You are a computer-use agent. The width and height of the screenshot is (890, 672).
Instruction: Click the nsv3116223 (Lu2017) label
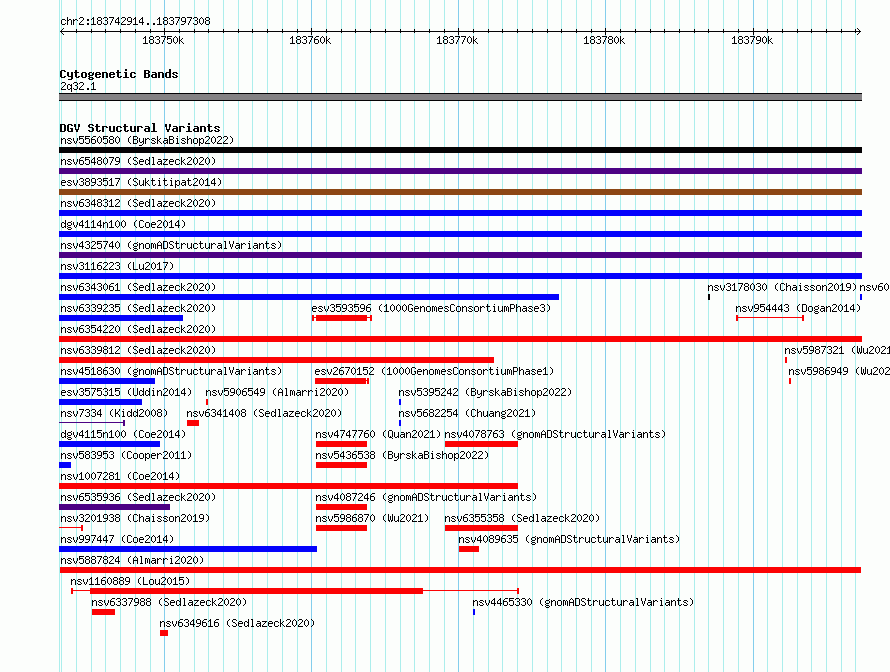117,266
